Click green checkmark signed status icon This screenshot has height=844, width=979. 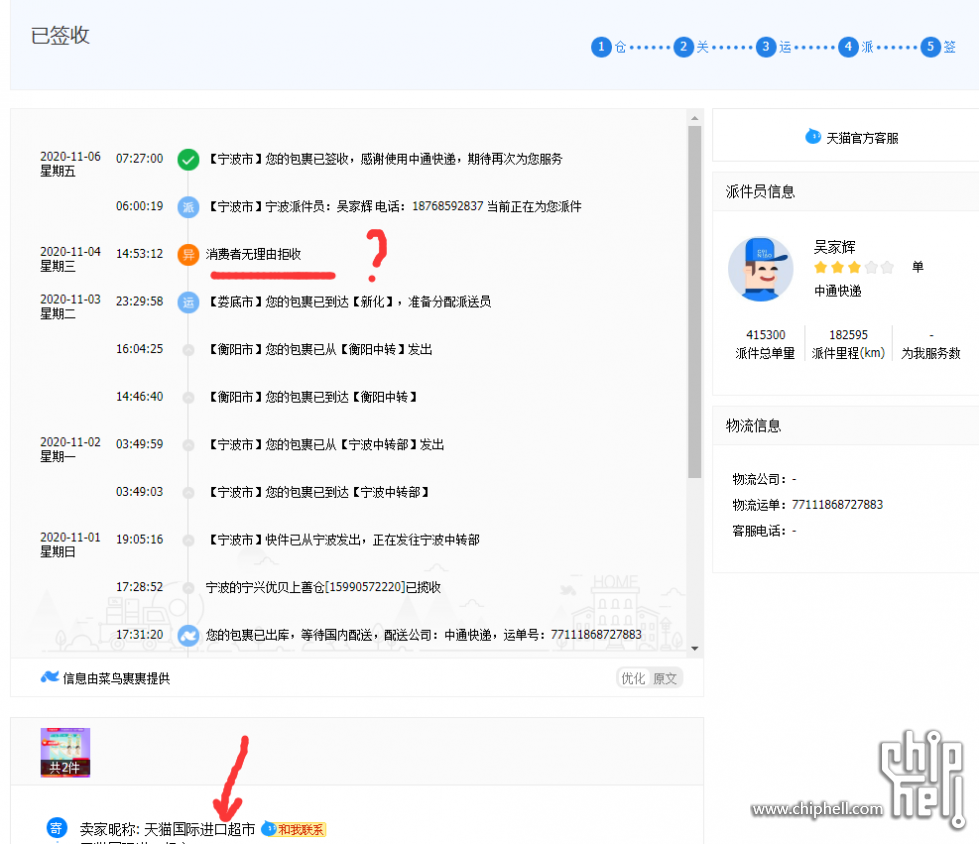(188, 160)
